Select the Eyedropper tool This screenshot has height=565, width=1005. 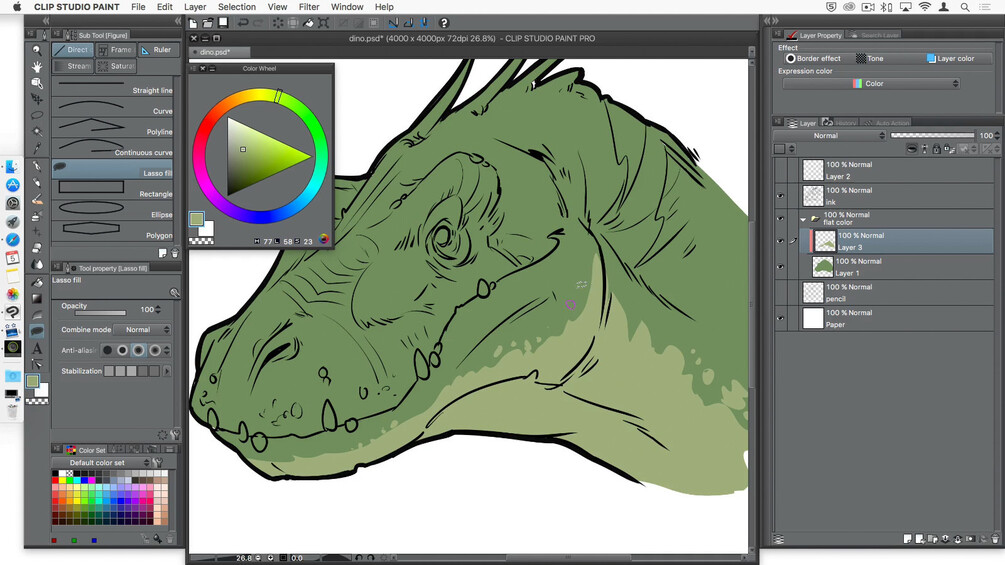37,148
